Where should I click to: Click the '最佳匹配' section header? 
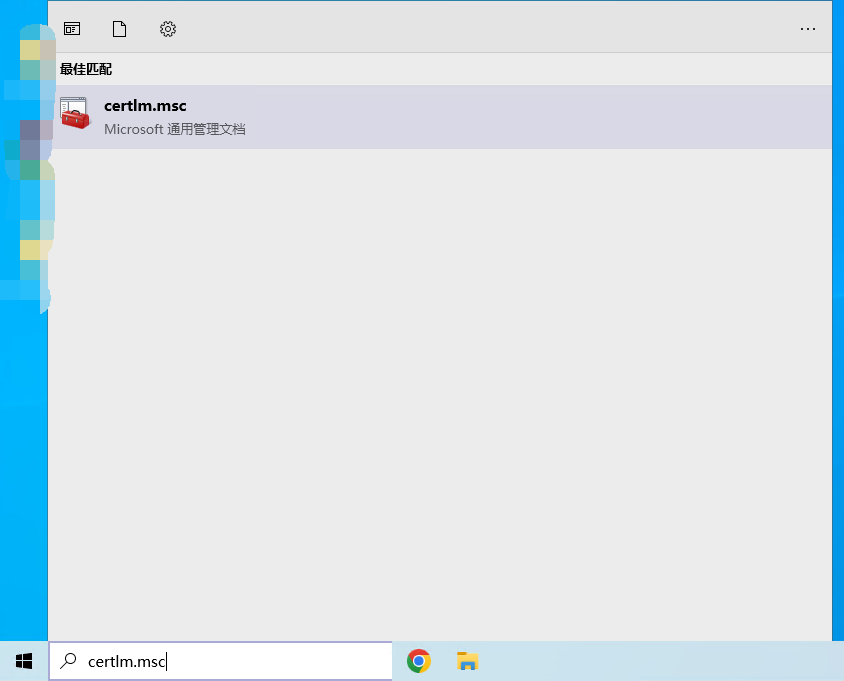pos(86,69)
